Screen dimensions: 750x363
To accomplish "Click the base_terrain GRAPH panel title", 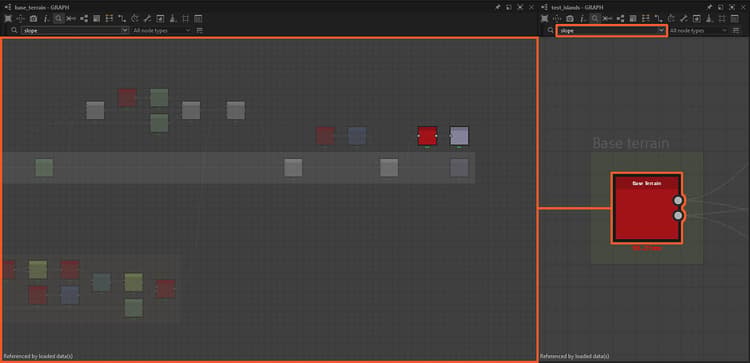I will coord(42,7).
